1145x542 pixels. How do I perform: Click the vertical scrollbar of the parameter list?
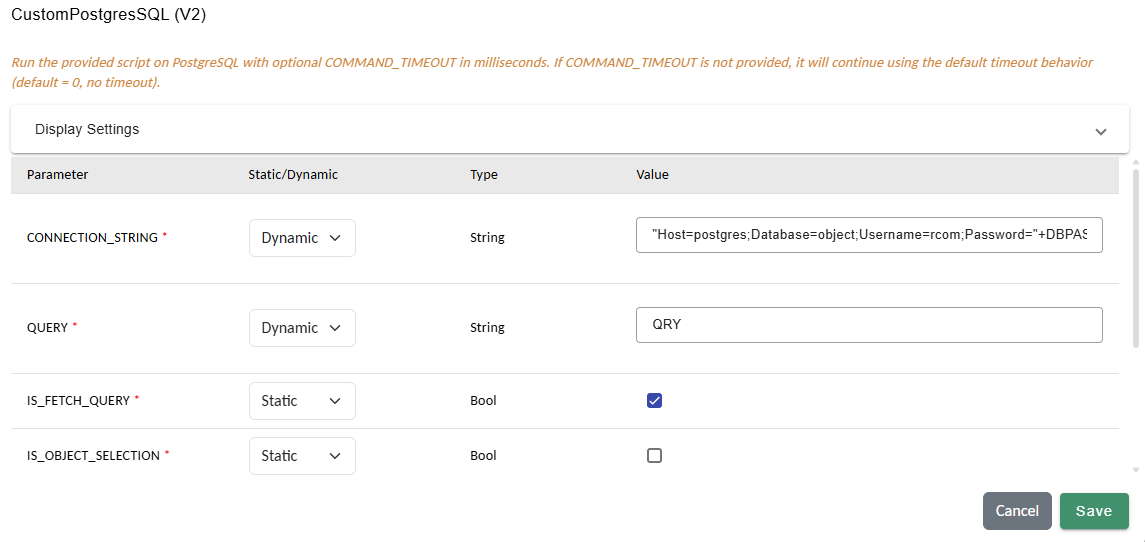1135,260
